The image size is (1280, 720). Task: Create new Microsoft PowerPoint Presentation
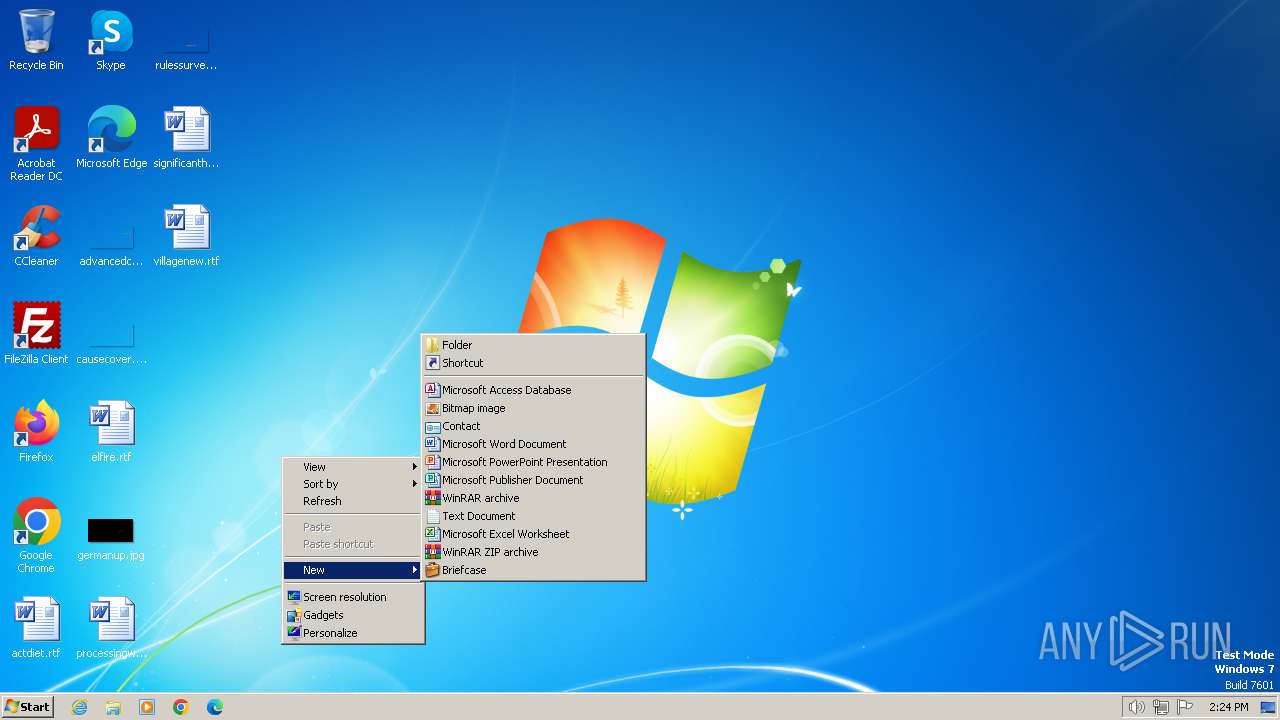click(x=533, y=462)
